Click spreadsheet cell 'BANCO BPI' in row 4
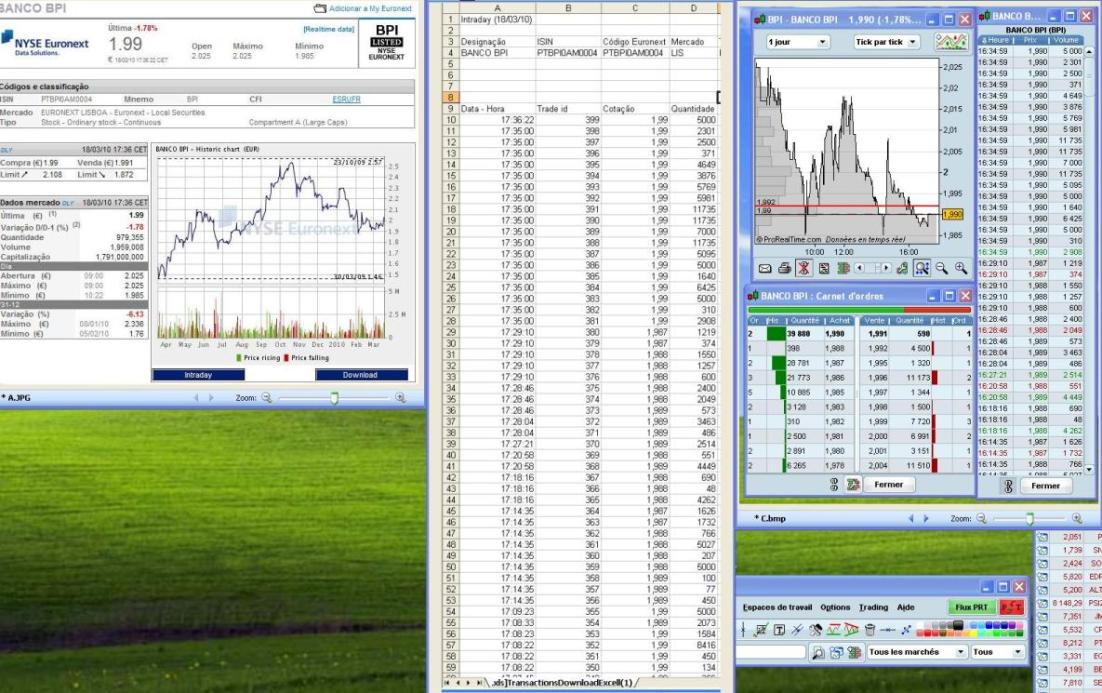 498,53
